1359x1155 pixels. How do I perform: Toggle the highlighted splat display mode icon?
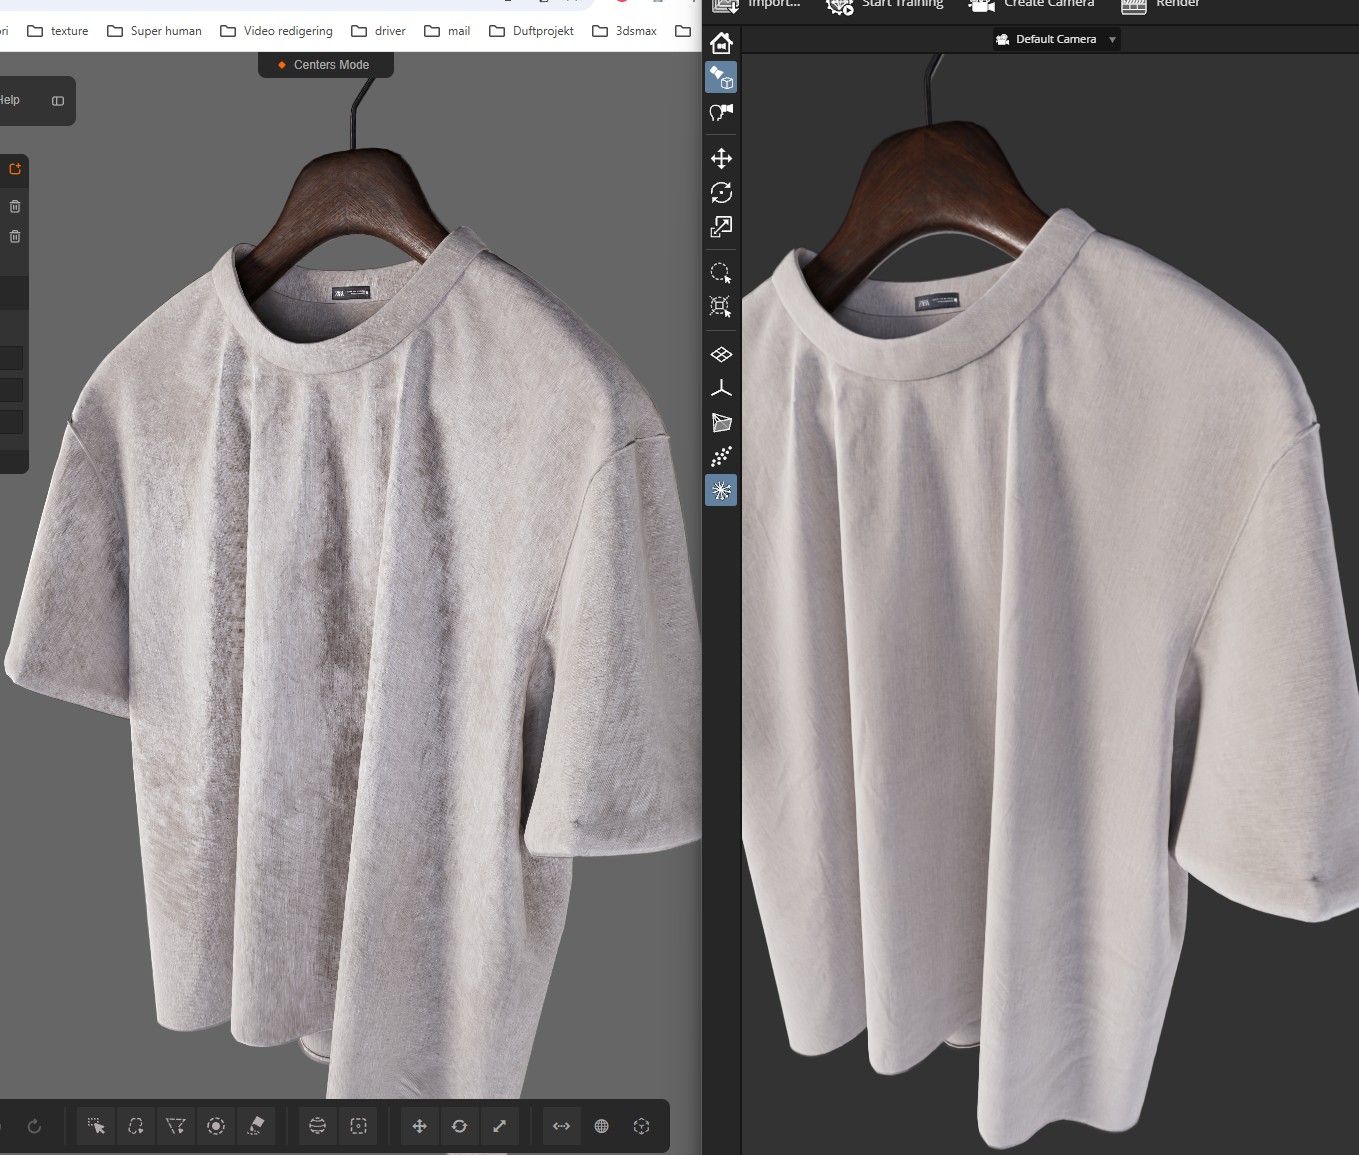pyautogui.click(x=721, y=490)
